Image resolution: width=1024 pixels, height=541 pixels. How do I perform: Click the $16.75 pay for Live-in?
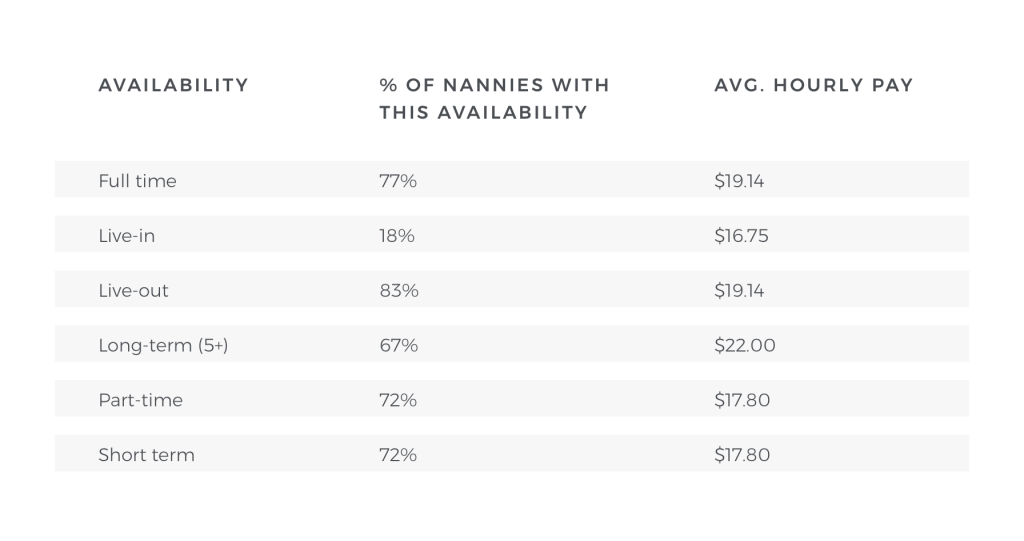(741, 236)
